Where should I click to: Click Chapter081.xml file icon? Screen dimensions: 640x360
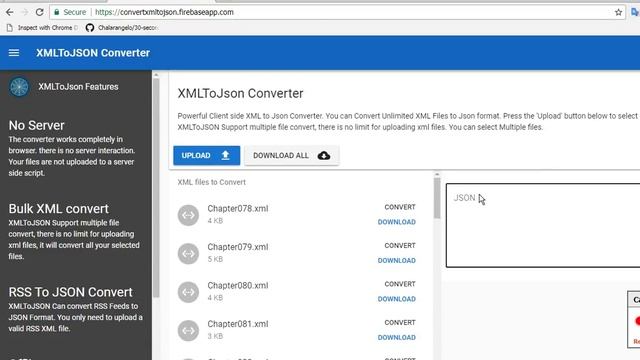point(188,330)
